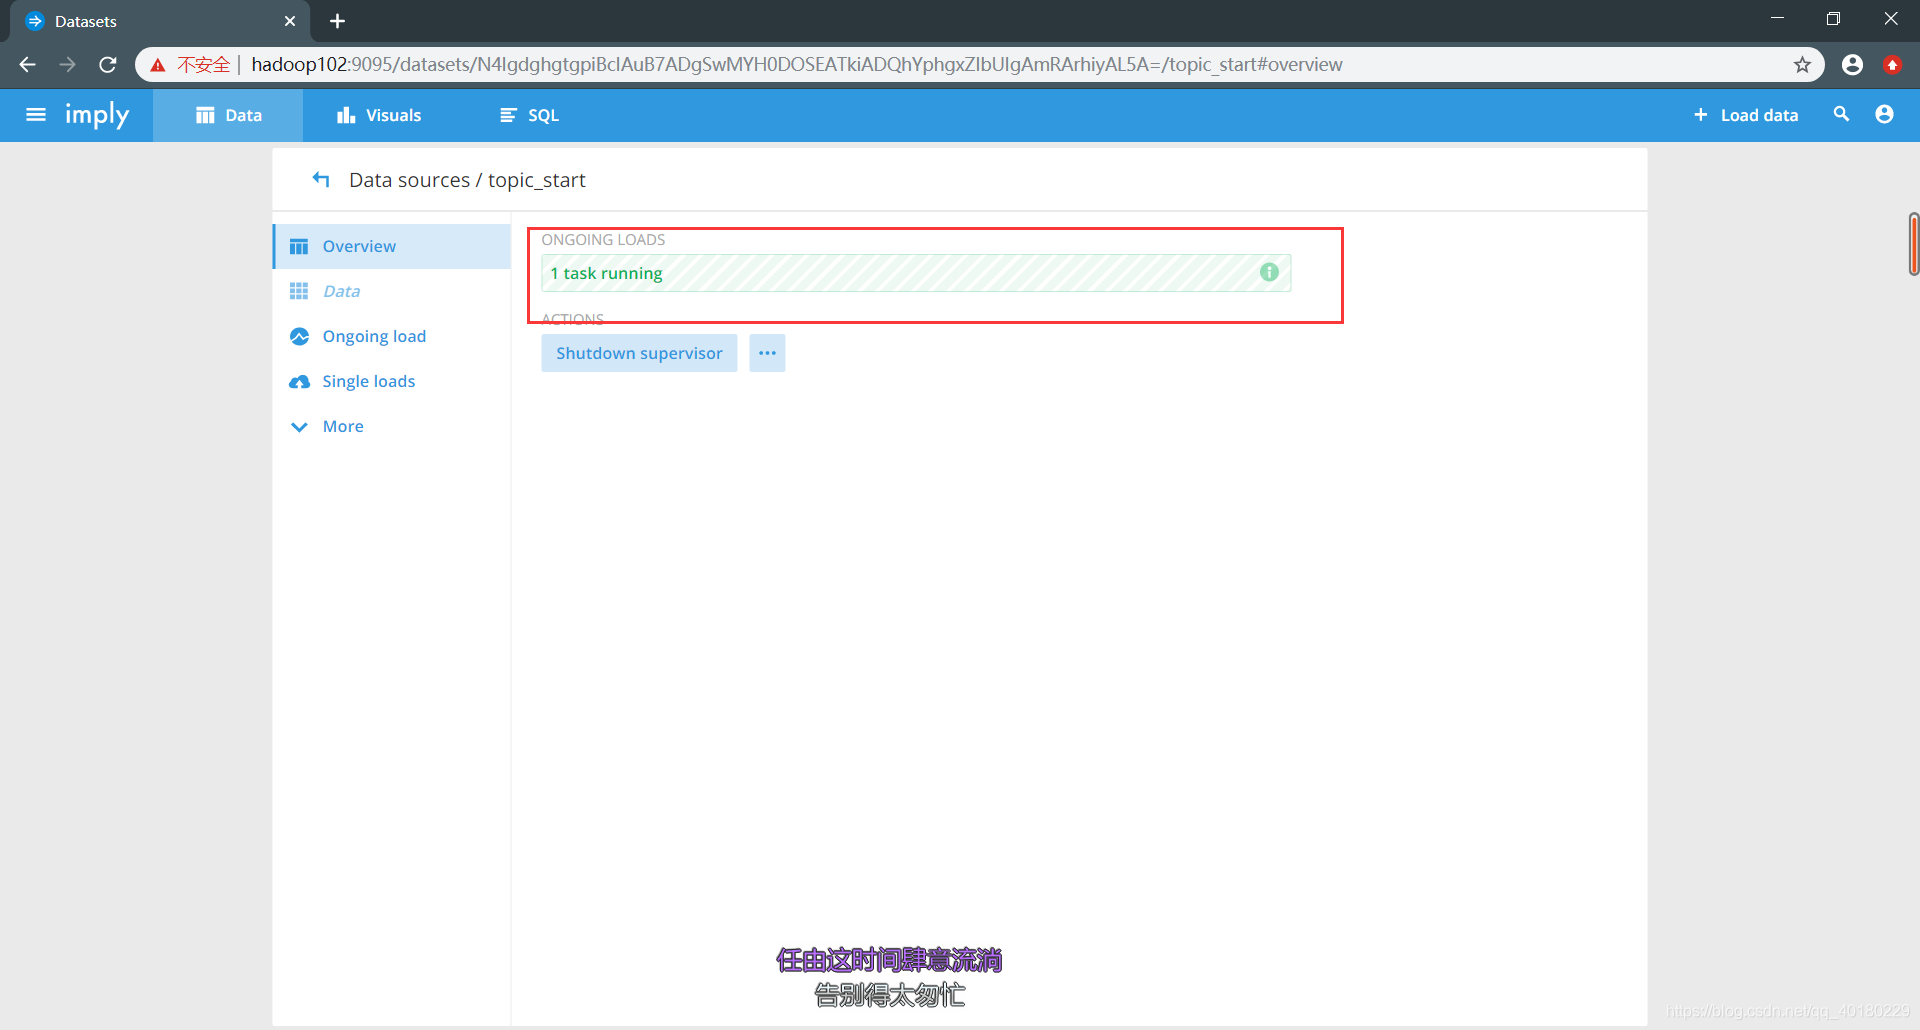Image resolution: width=1920 pixels, height=1030 pixels.
Task: Bookmark this page with the star icon
Action: click(1802, 65)
